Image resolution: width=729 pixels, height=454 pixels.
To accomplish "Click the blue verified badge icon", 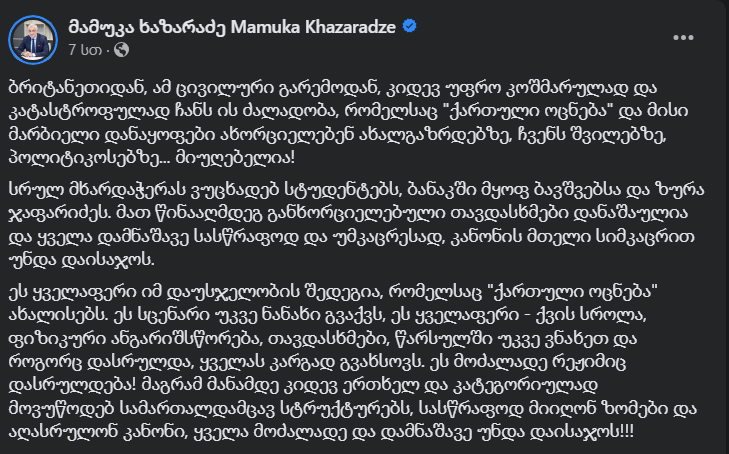I will [x=409, y=27].
